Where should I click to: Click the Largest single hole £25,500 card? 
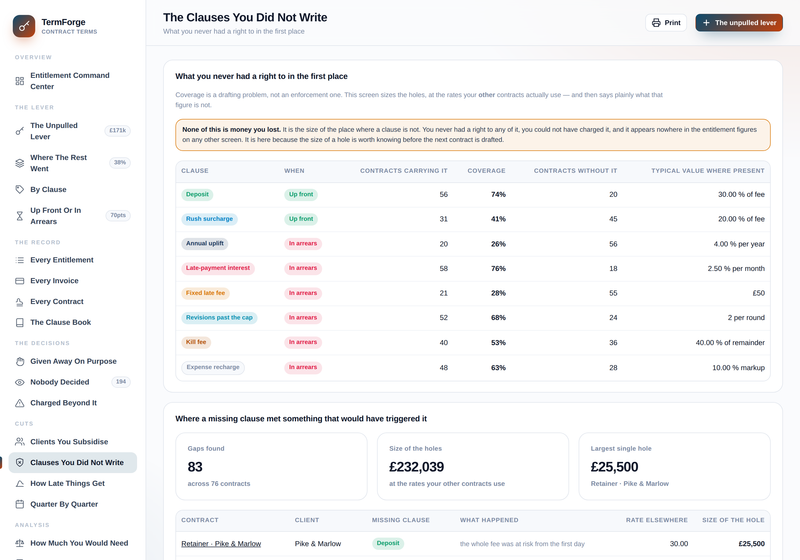[x=674, y=467]
